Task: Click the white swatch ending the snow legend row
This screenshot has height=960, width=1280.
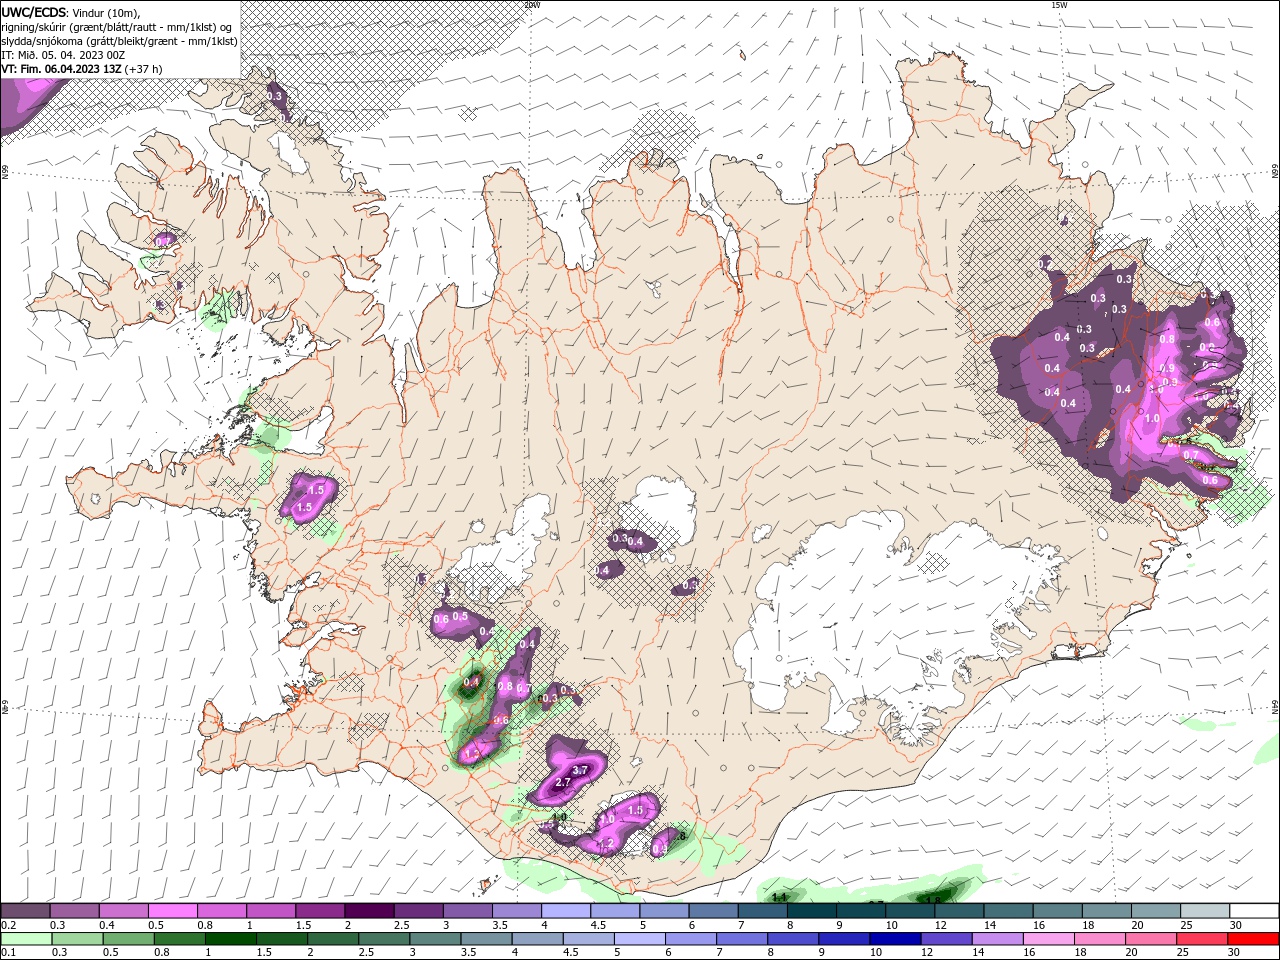Action: tap(1255, 911)
